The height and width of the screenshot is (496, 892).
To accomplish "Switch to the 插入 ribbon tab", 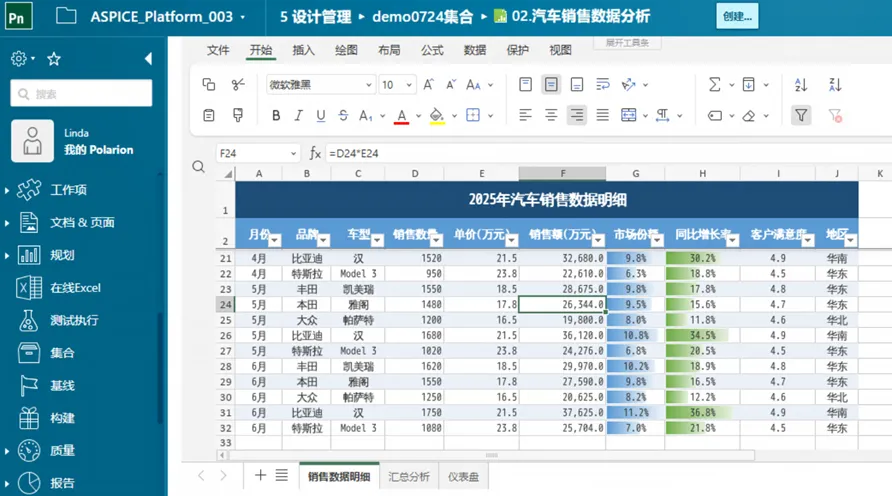I will (x=303, y=50).
